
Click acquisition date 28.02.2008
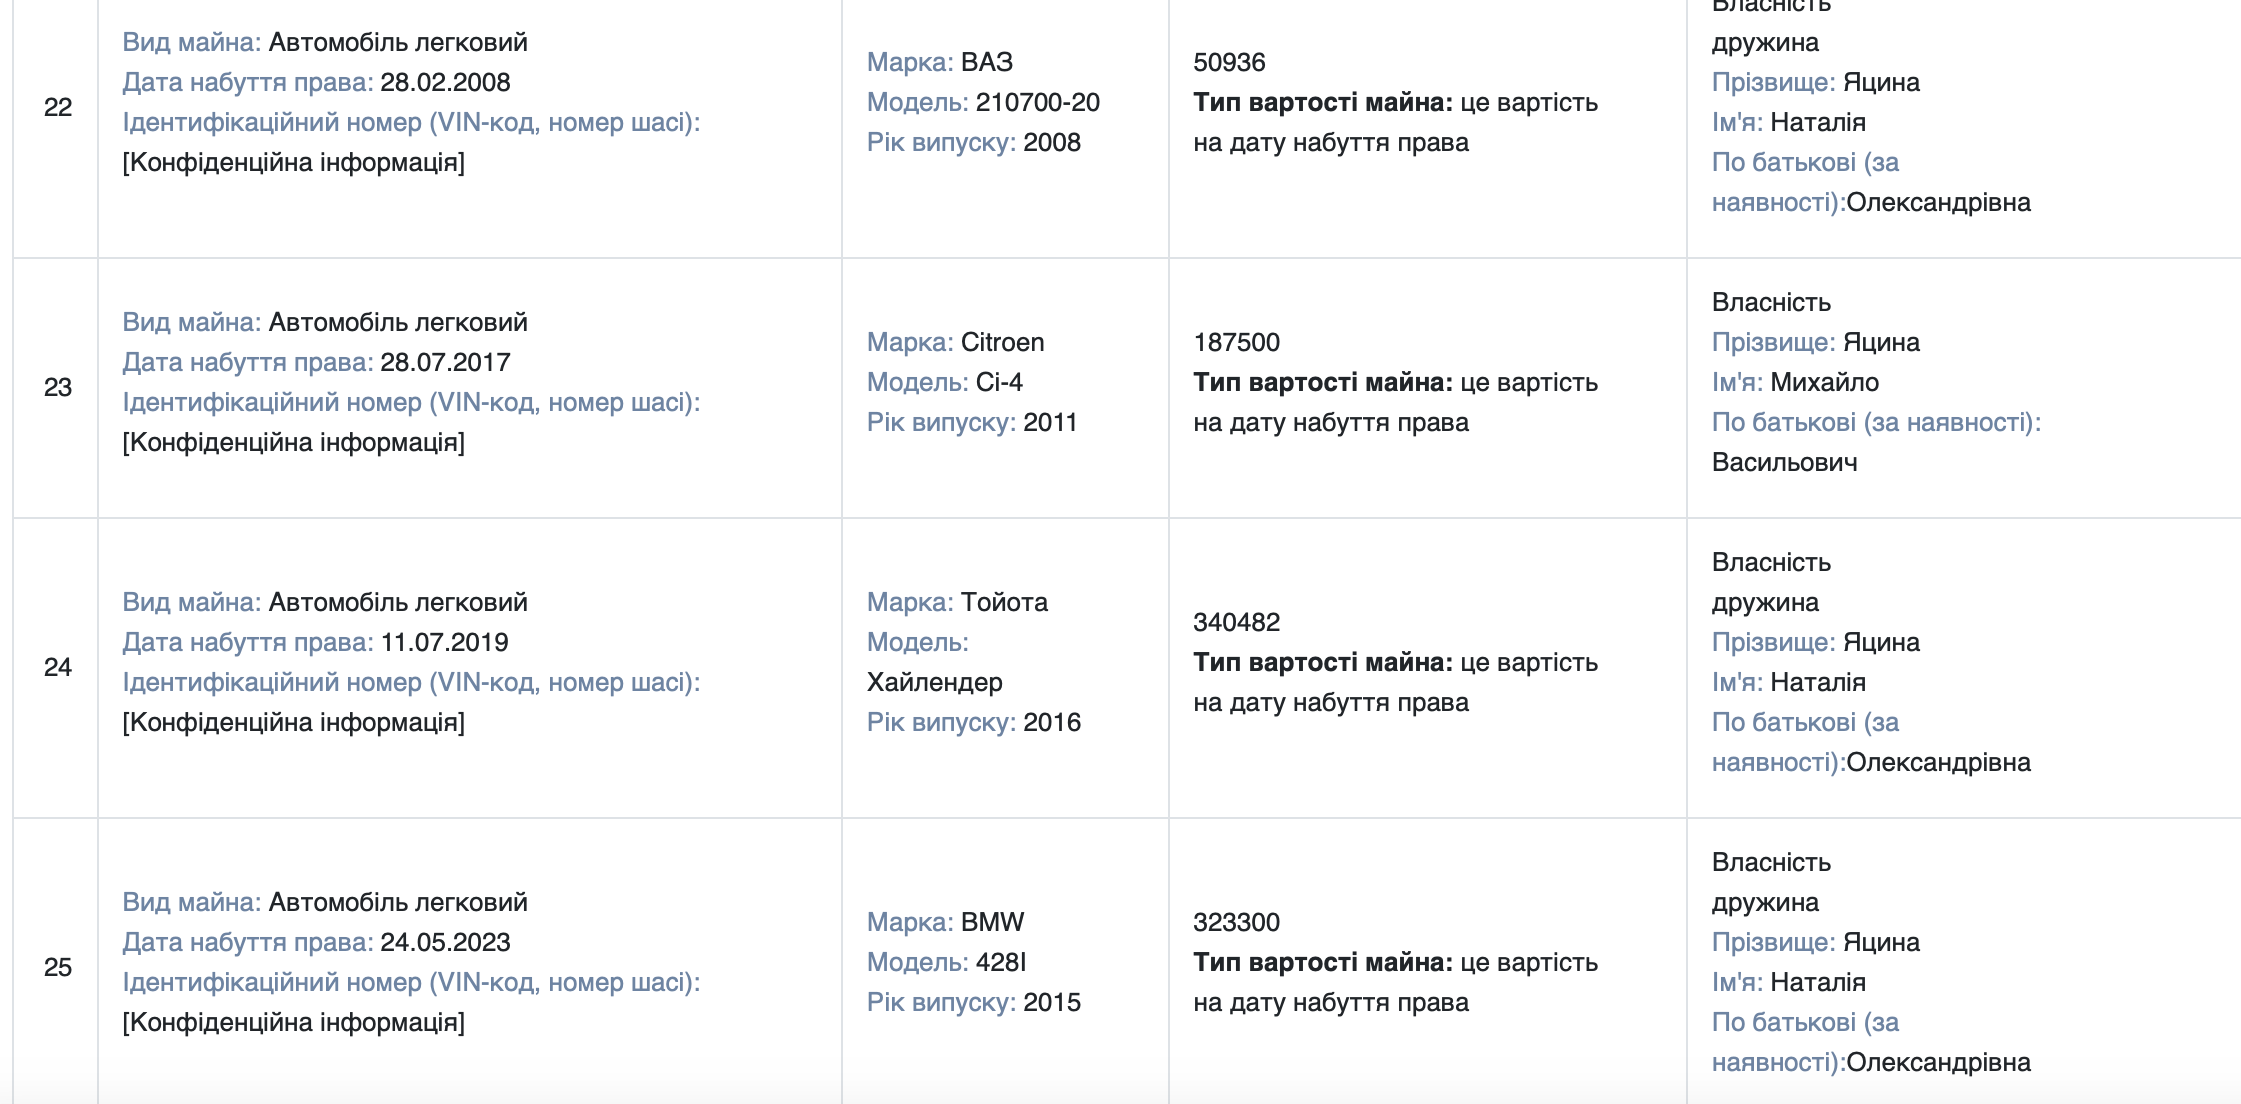(x=445, y=82)
